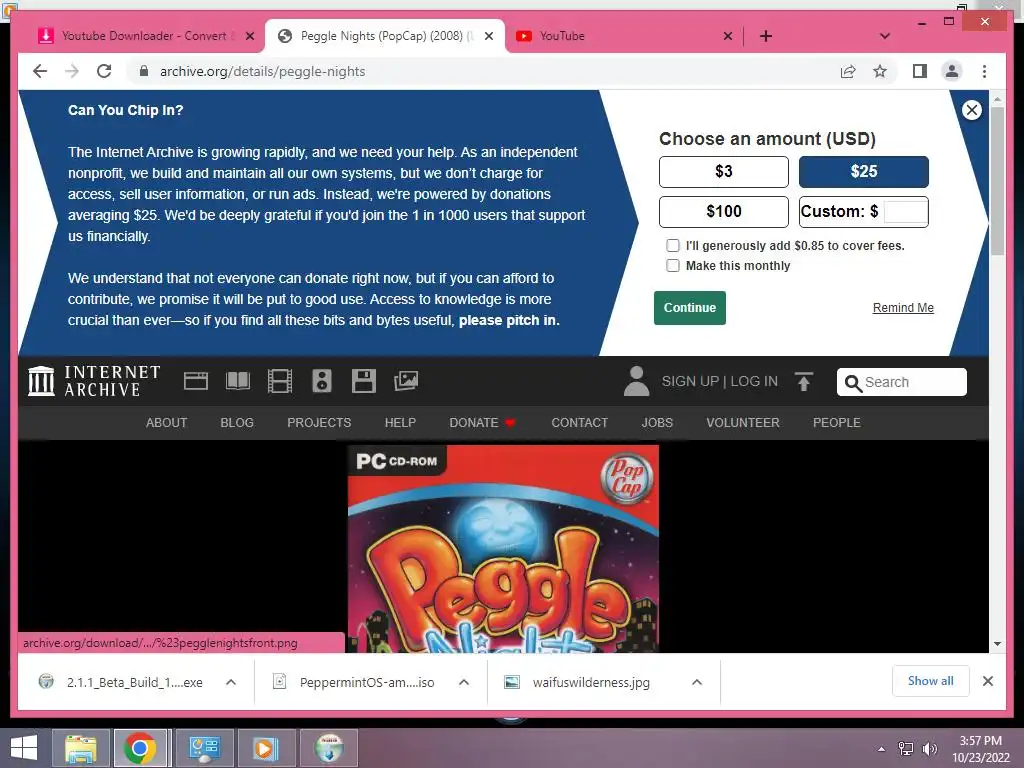The width and height of the screenshot is (1024, 768).
Task: Click the upload arrow icon
Action: coord(804,381)
